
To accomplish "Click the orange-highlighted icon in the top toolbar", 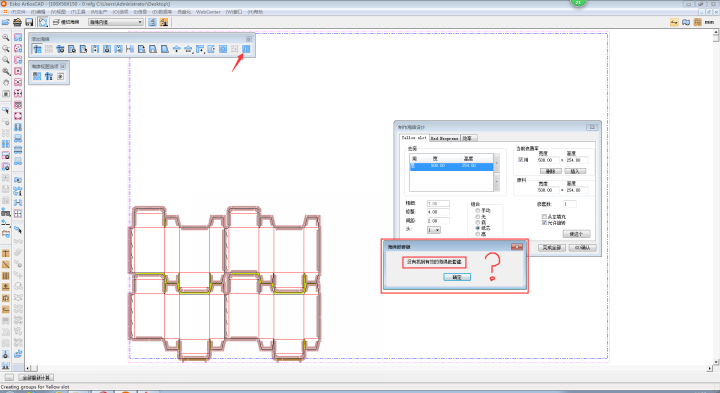I will coord(164,22).
